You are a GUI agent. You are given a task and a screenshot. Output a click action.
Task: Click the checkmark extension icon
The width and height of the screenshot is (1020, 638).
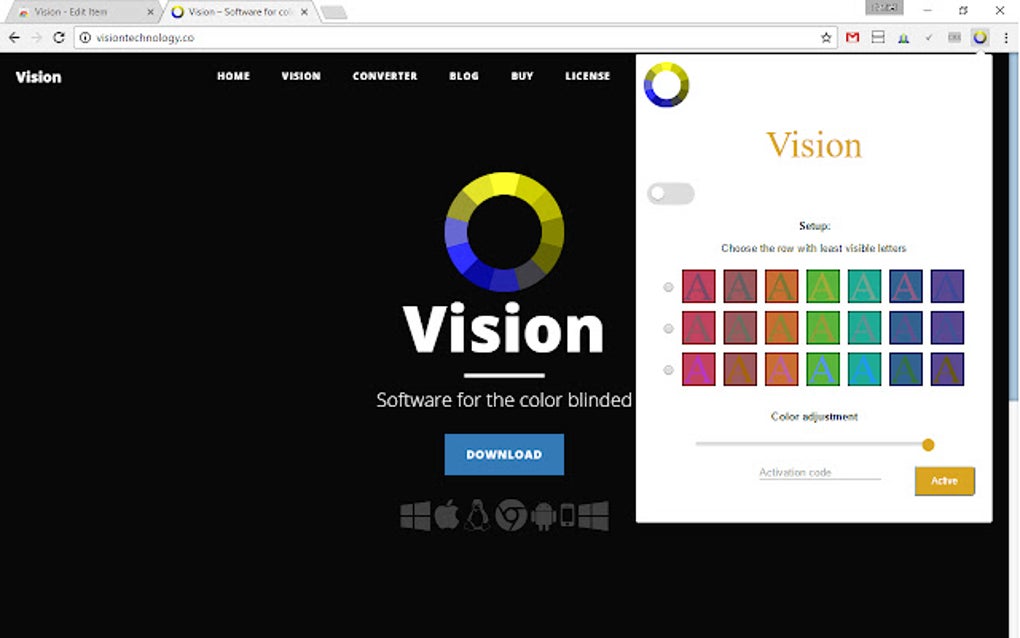[929, 38]
